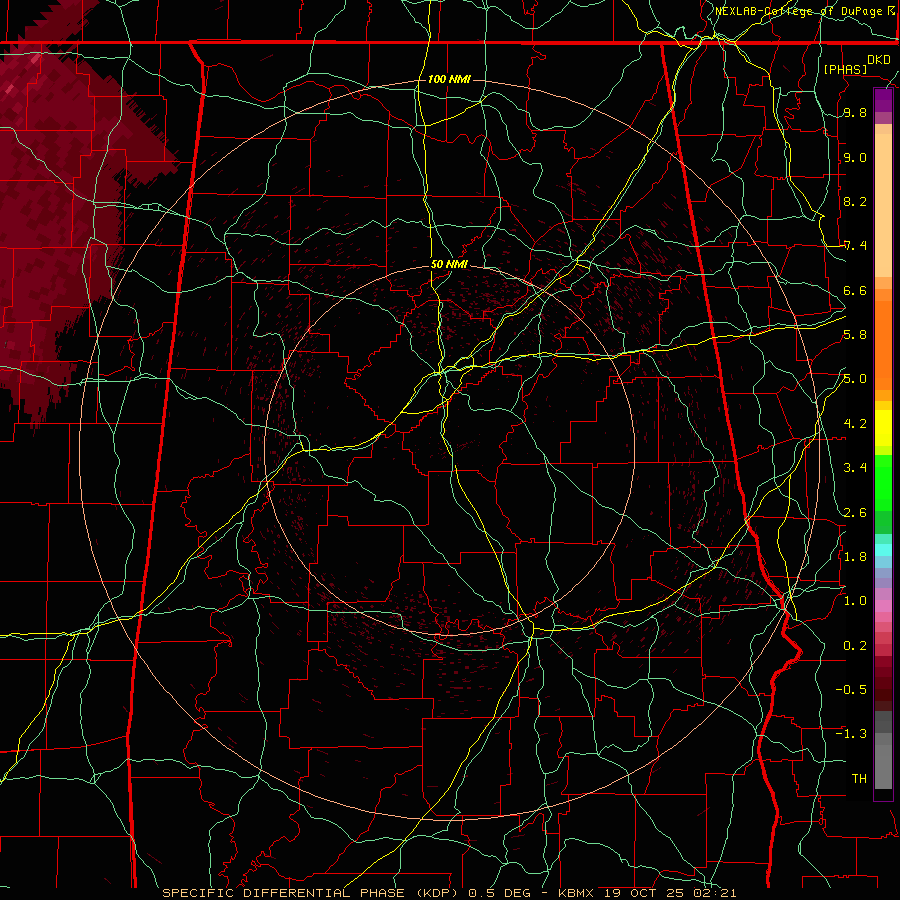Image resolution: width=900 pixels, height=900 pixels.
Task: Click the 9.8 value on color scale
Action: (x=855, y=113)
